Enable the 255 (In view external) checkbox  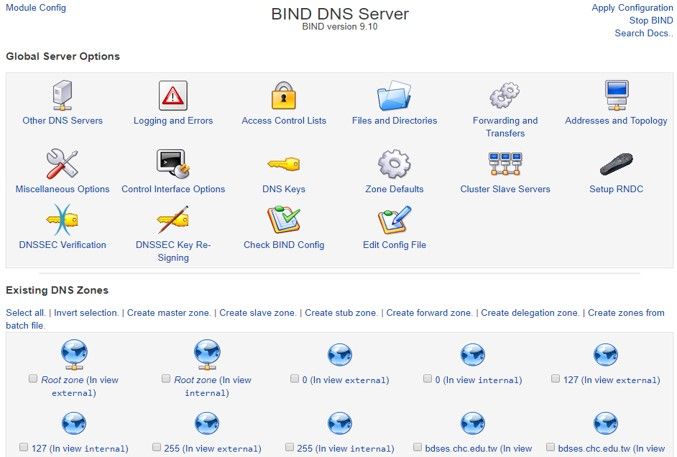[156, 447]
